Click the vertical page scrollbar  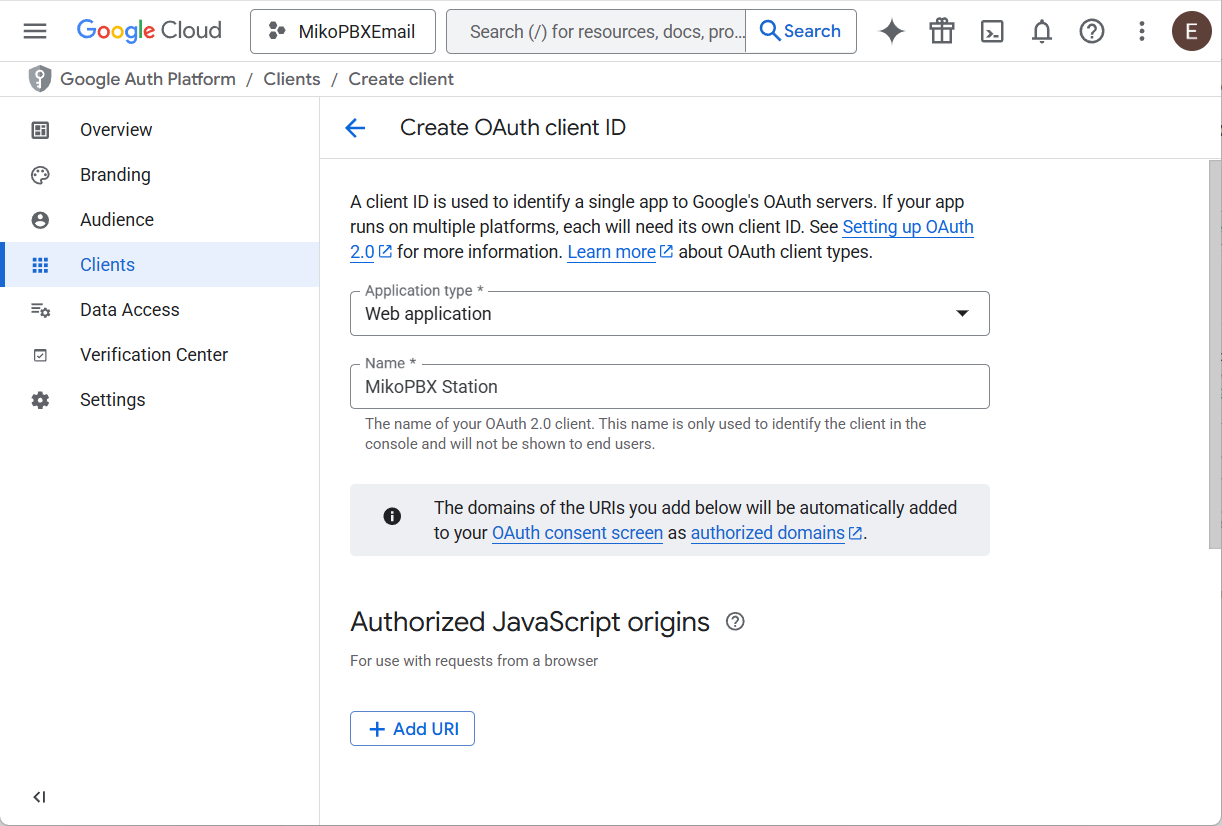tap(1214, 350)
